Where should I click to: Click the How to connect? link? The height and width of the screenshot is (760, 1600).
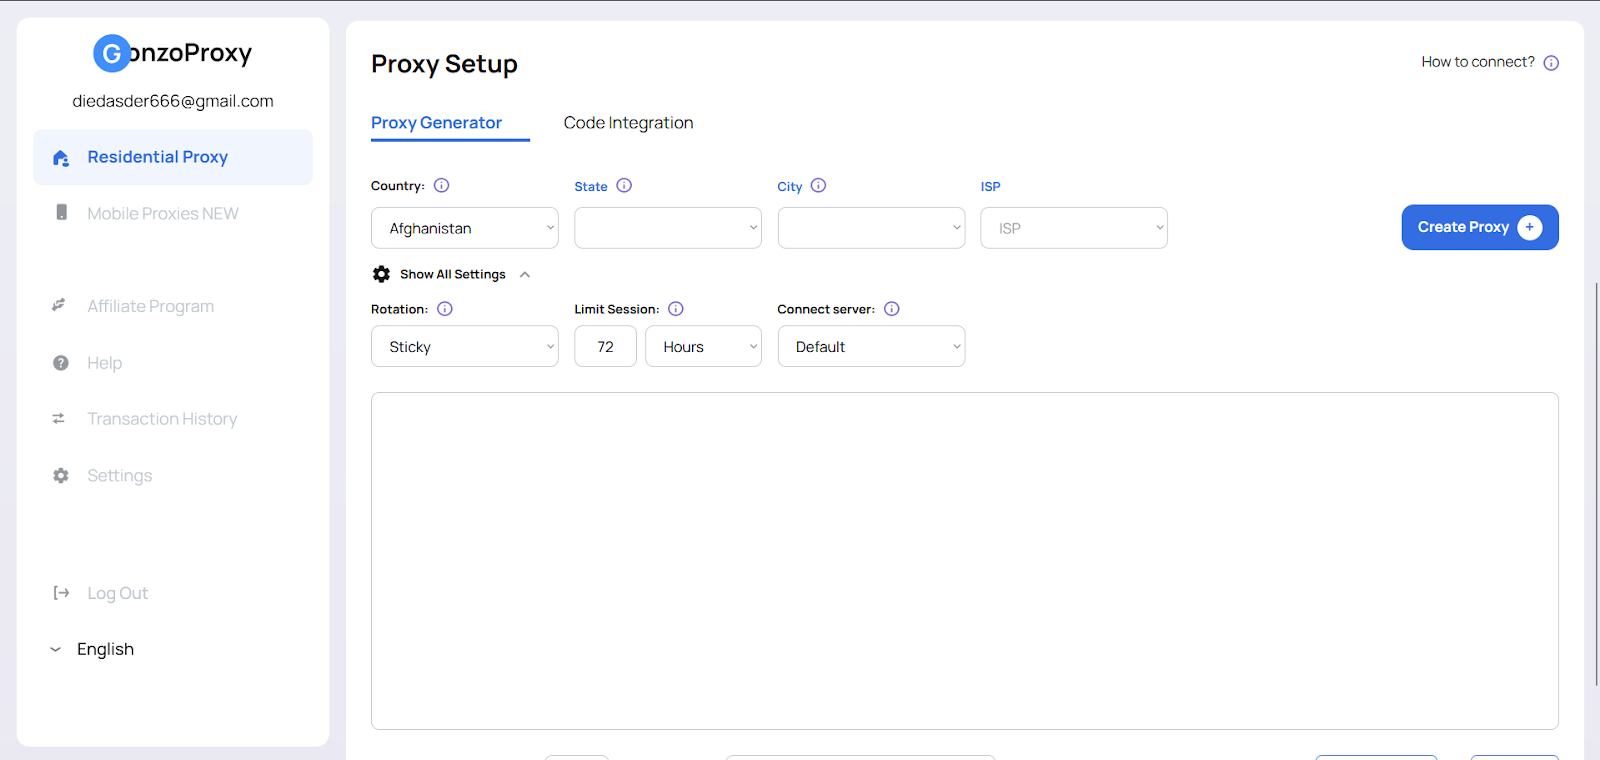pyautogui.click(x=1478, y=62)
